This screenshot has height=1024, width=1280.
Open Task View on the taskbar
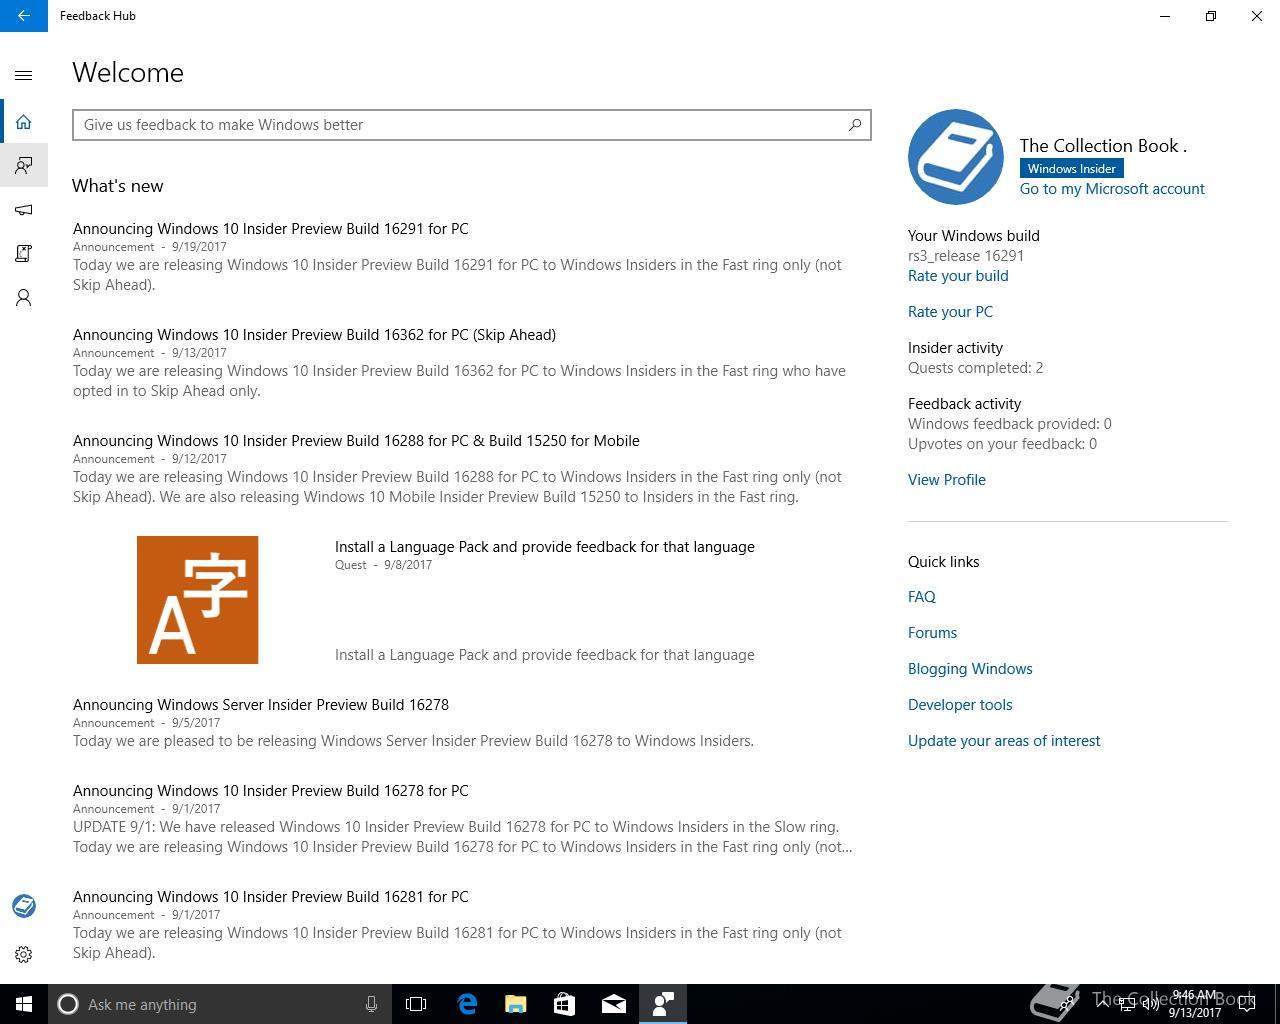pyautogui.click(x=416, y=1004)
